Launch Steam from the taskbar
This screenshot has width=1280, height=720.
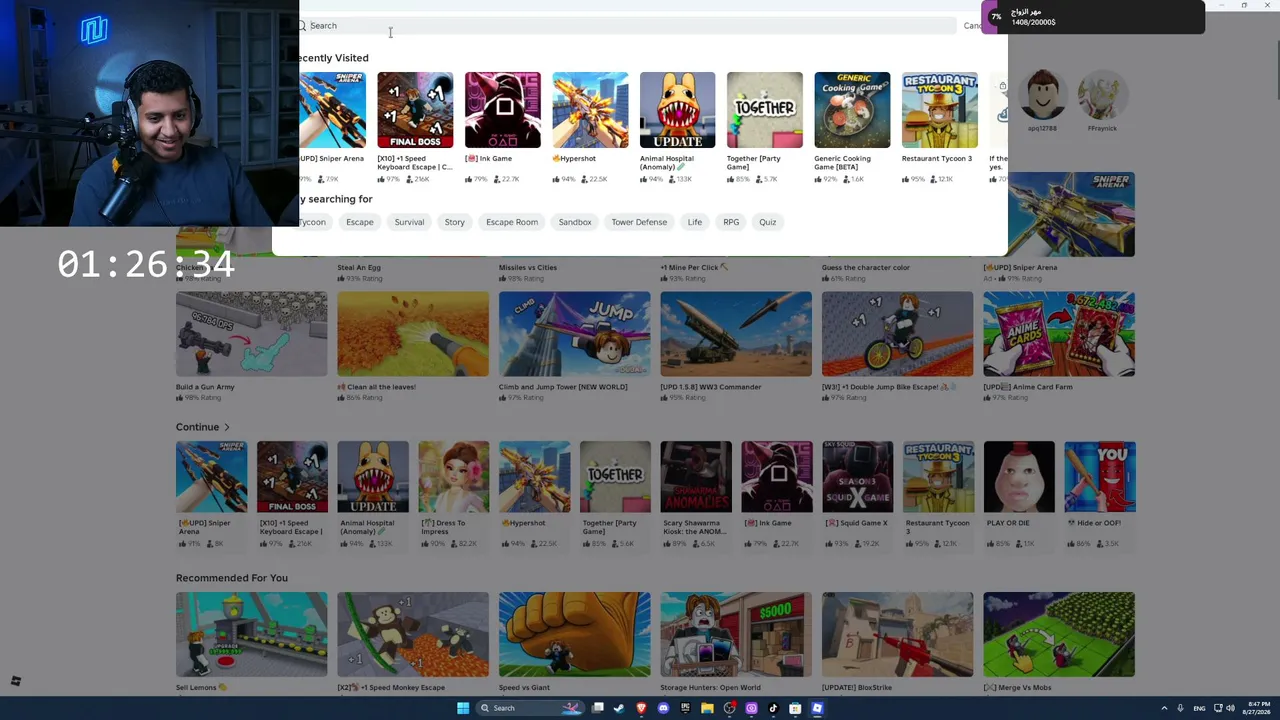pos(619,708)
